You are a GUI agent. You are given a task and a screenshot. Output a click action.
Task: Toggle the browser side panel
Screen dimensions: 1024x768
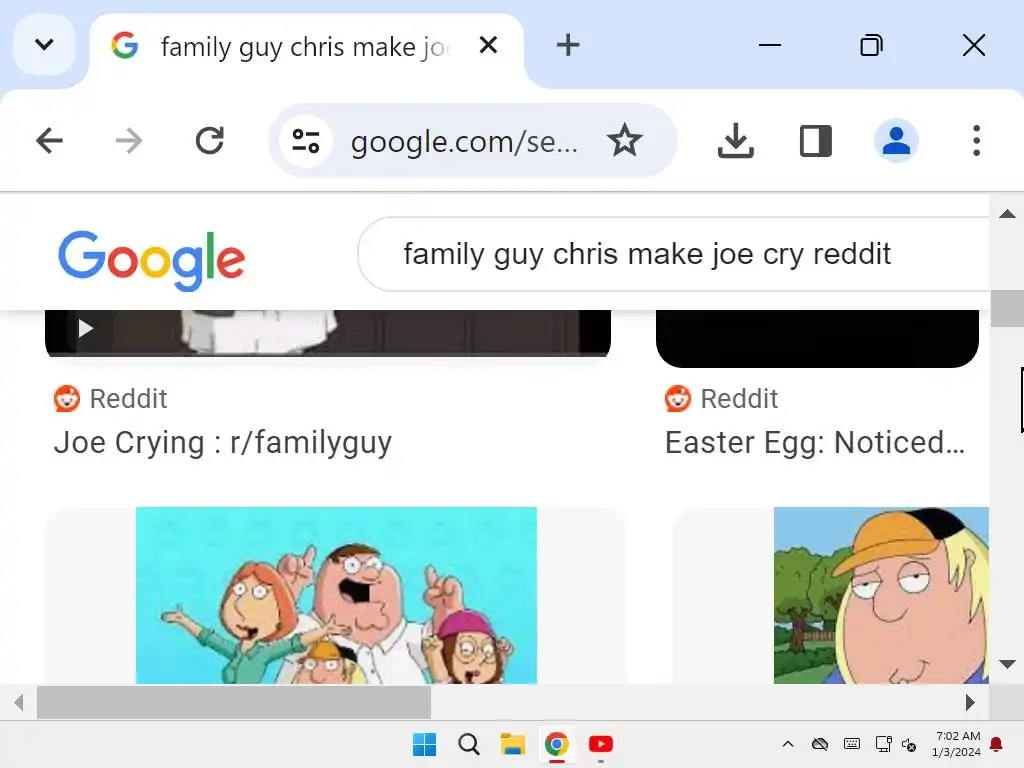[x=816, y=141]
